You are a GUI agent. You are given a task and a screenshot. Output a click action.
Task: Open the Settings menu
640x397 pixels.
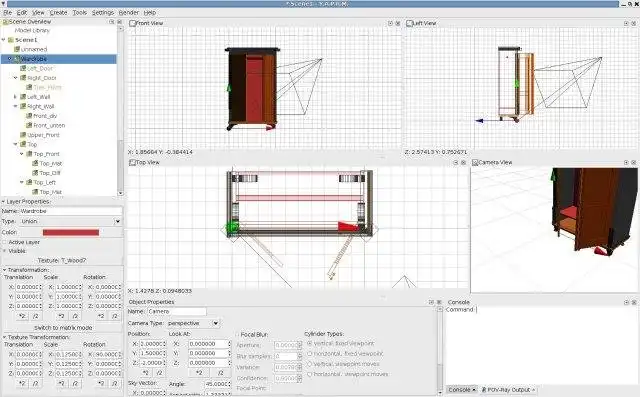(x=103, y=13)
